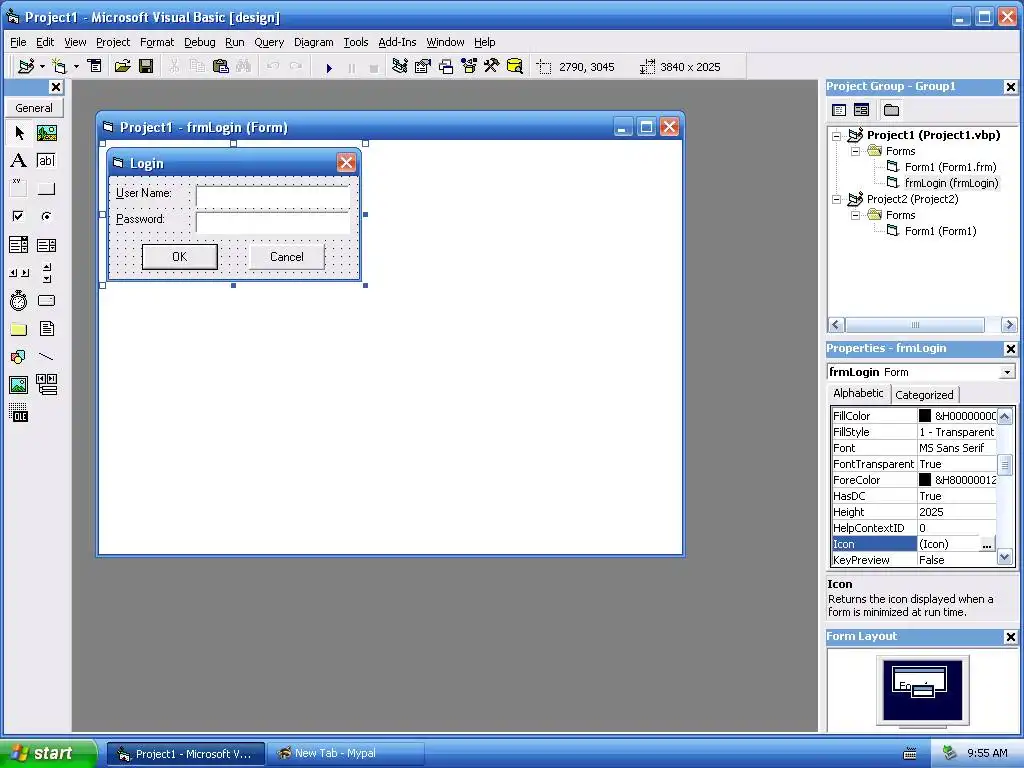Open the Format menu
The width and height of the screenshot is (1024, 768).
point(157,42)
